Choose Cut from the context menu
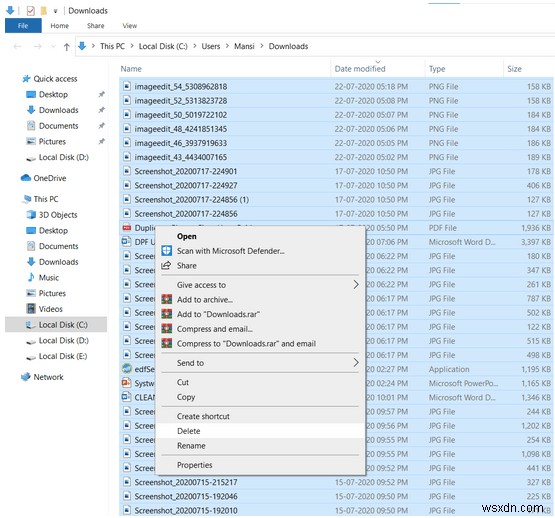The width and height of the screenshot is (555, 518). click(x=260, y=382)
